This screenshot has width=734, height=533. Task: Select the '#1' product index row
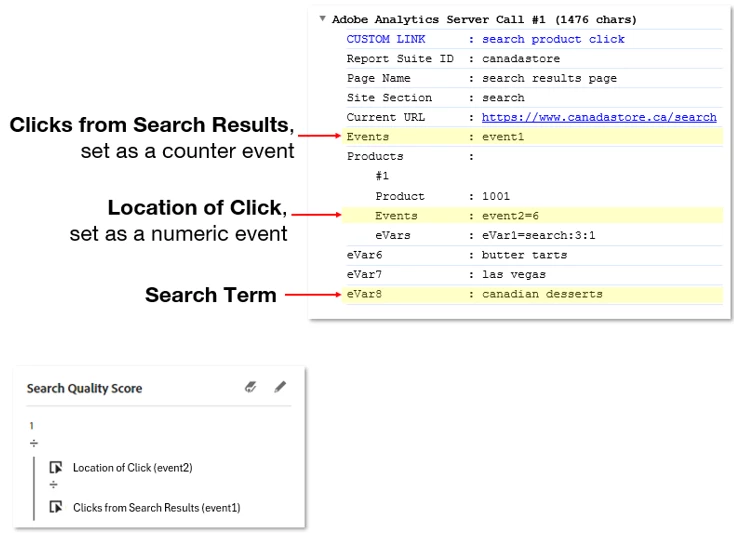click(x=382, y=176)
